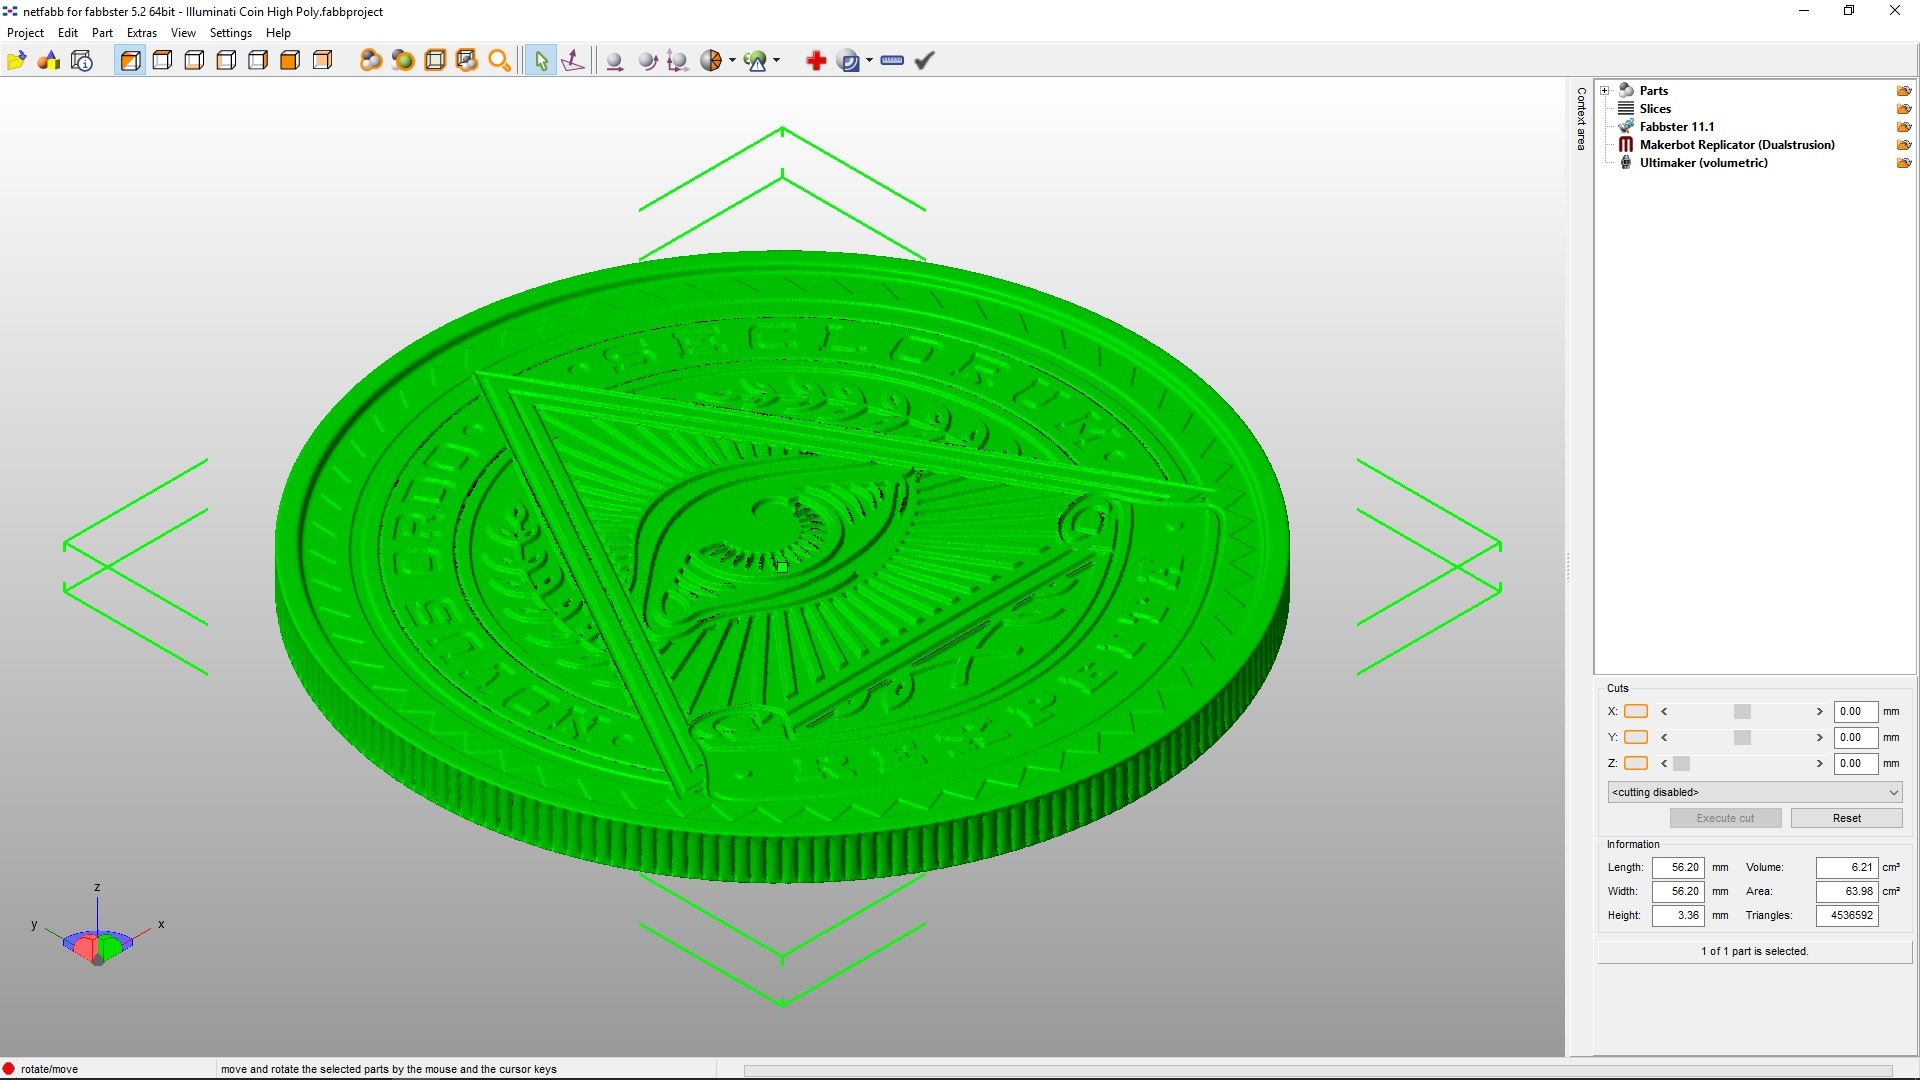Zoom to all parts (green sphere icon)
Viewport: 1920px width, 1080px height.
tap(403, 61)
